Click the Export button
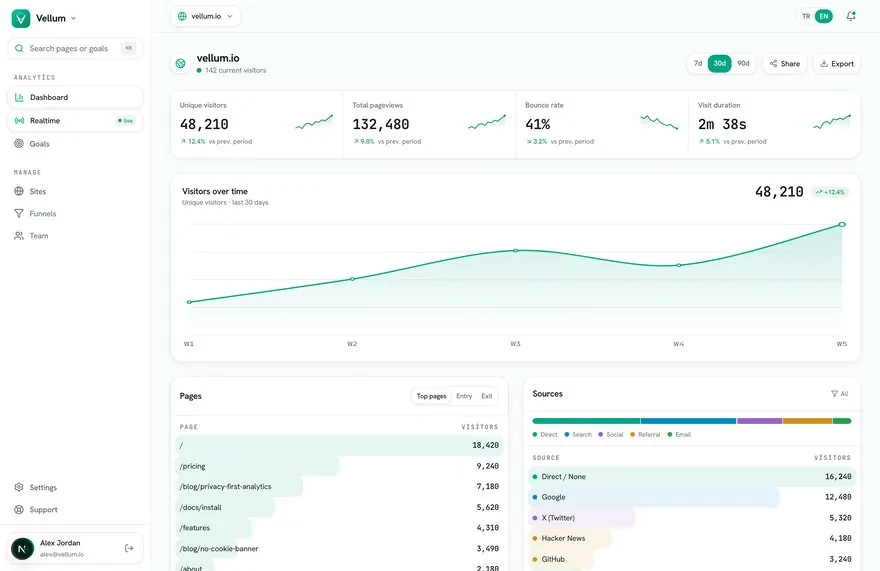This screenshot has width=880, height=571. point(837,64)
